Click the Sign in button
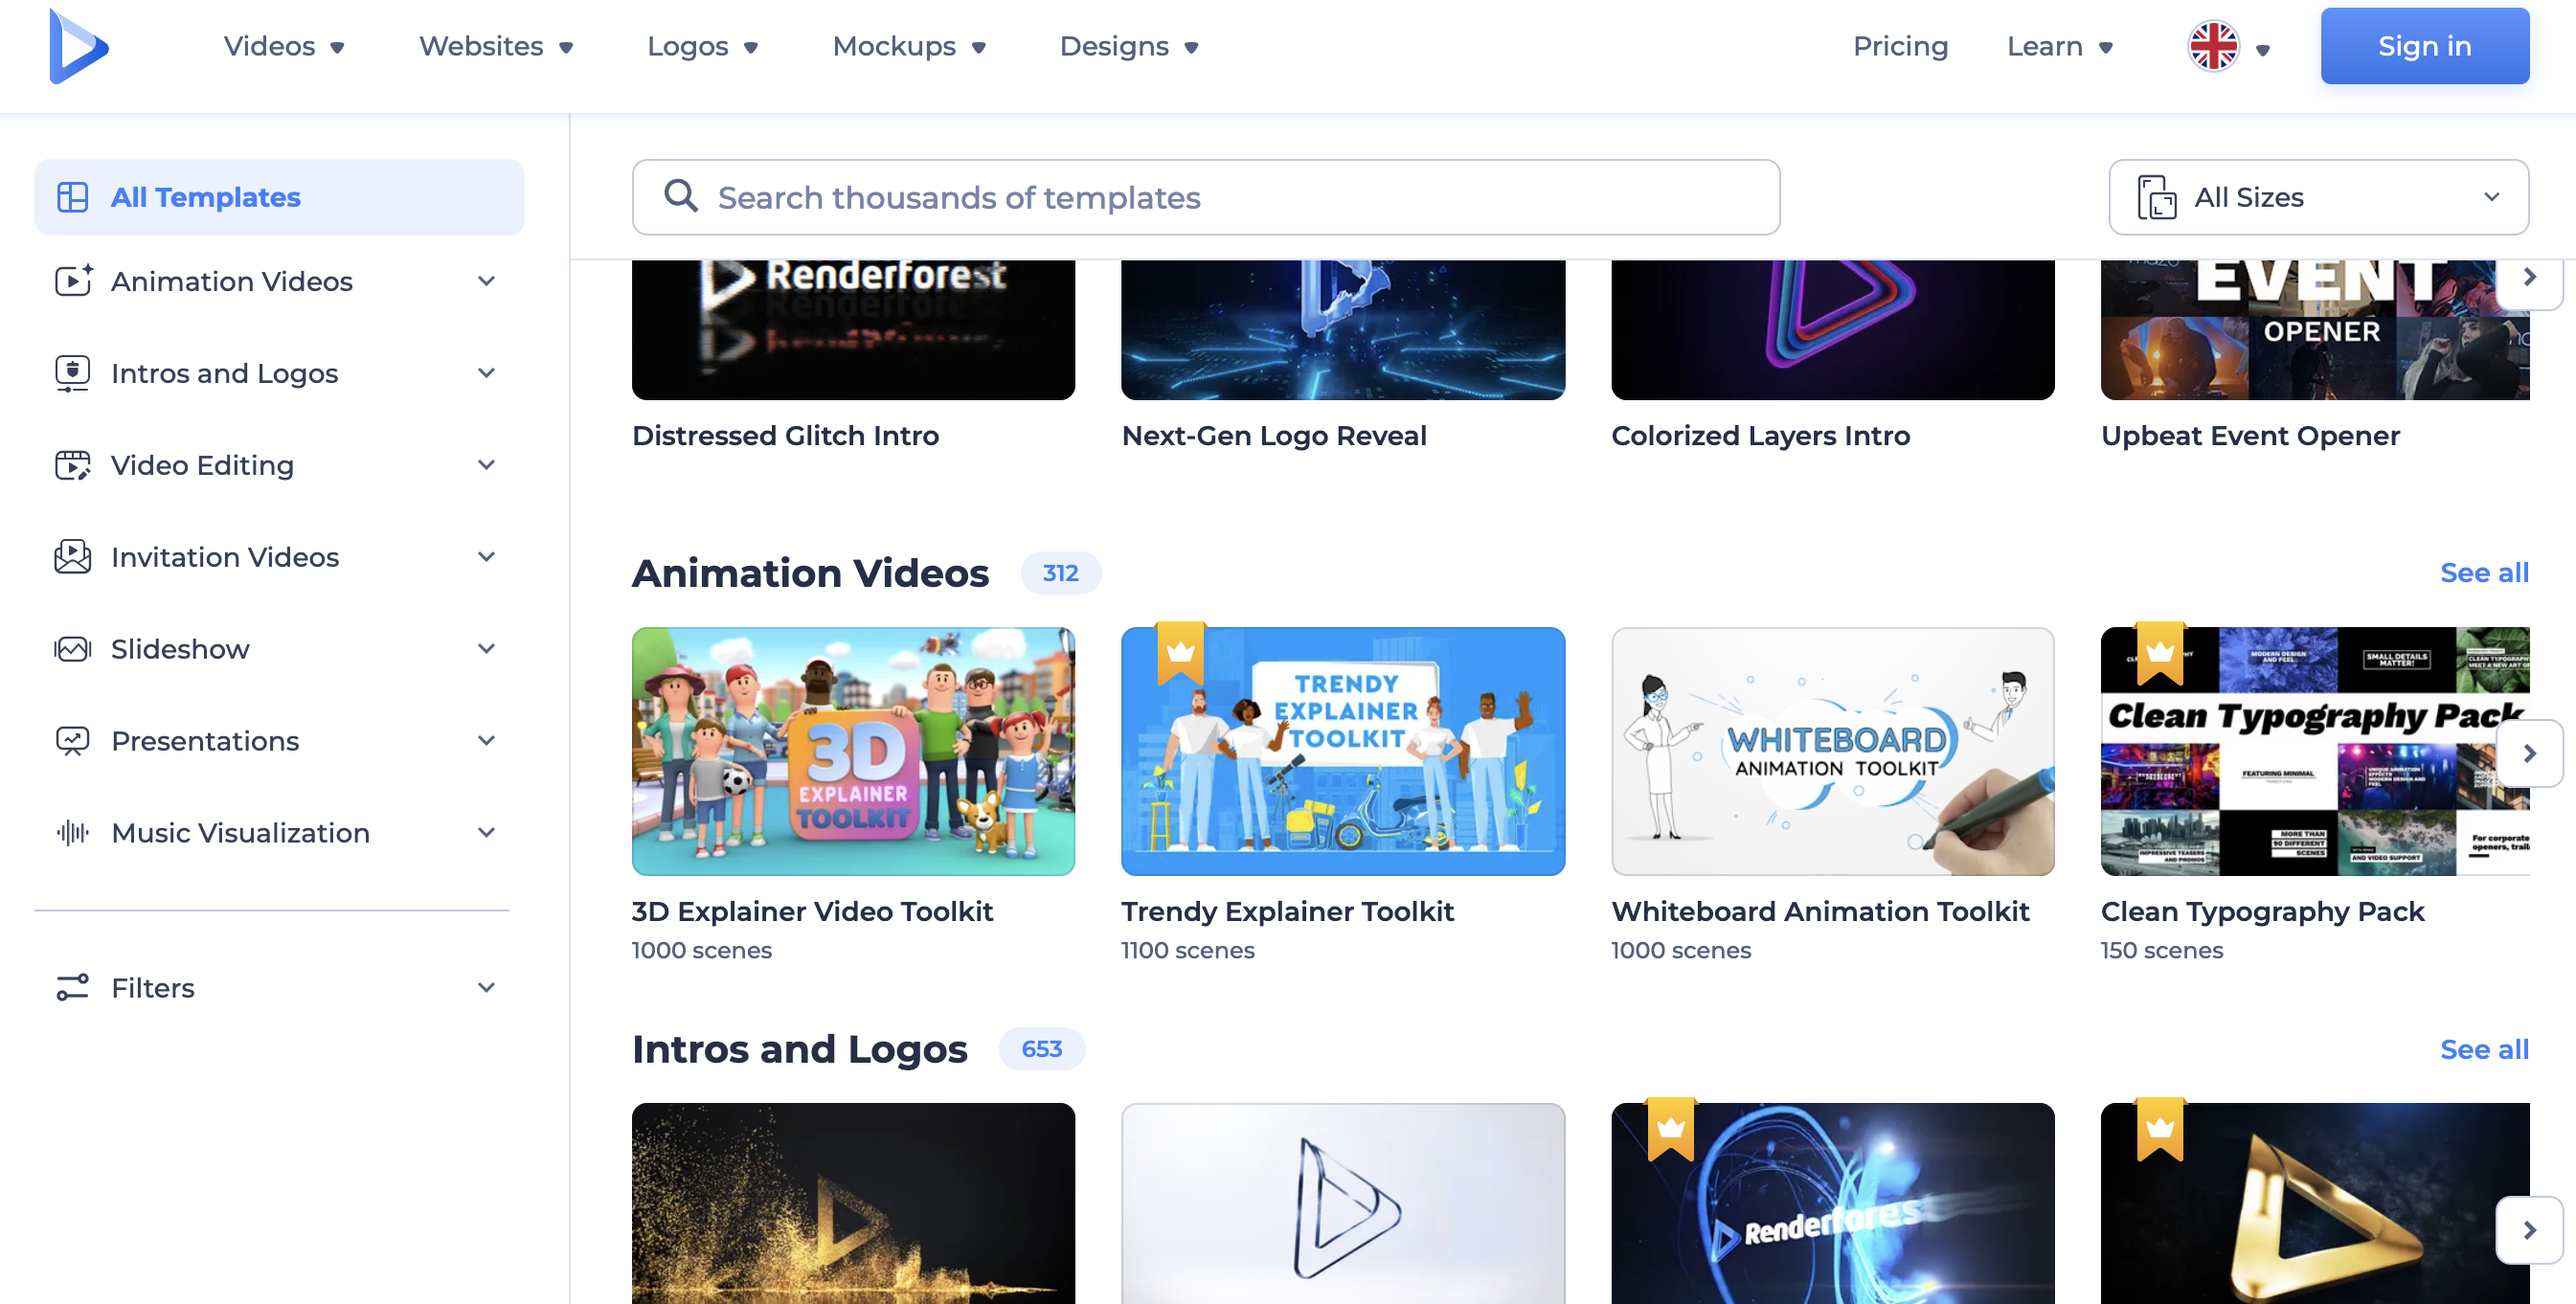This screenshot has height=1304, width=2576. [x=2423, y=46]
